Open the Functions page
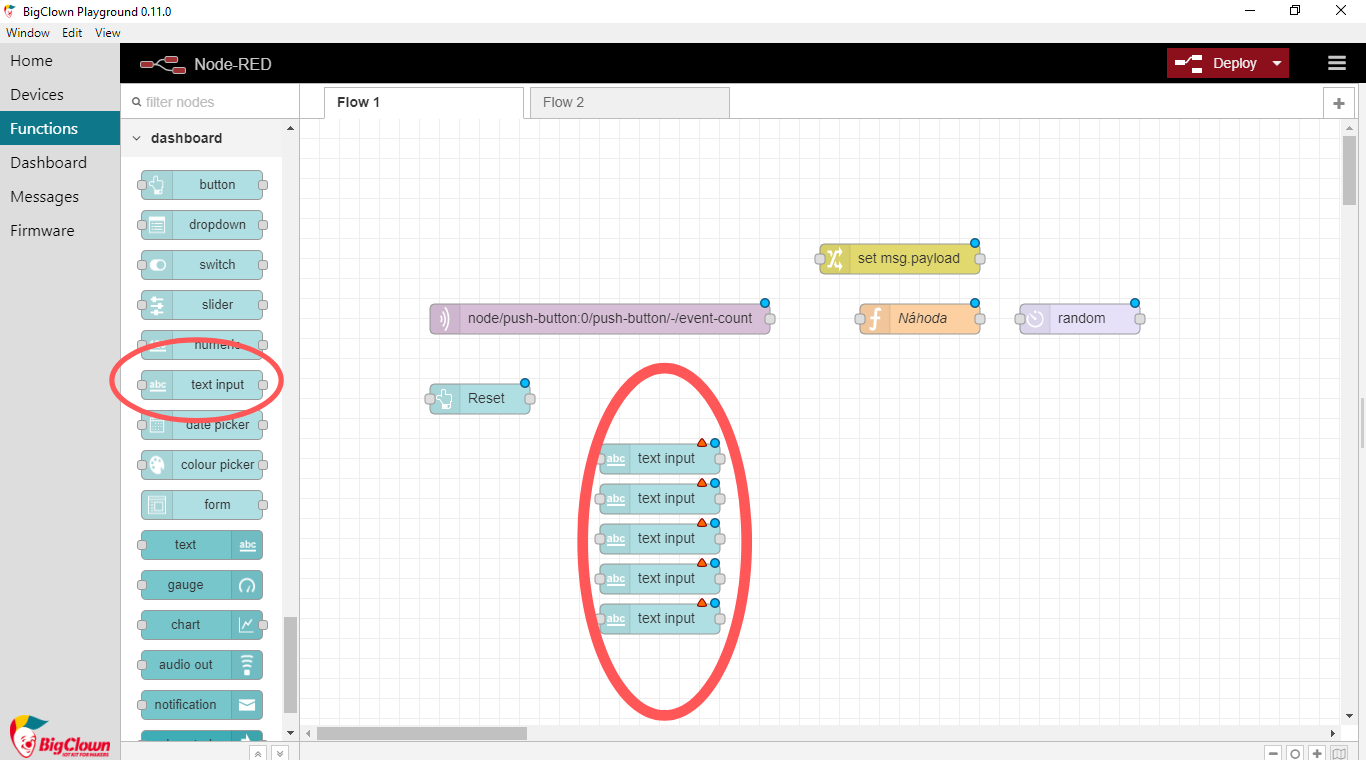Screen dimensions: 1366x760 coord(60,129)
